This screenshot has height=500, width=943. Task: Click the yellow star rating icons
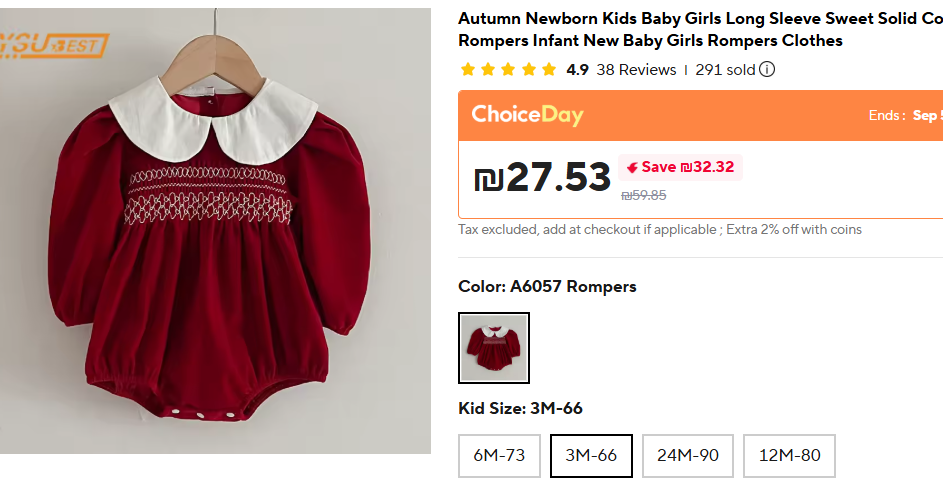click(508, 70)
